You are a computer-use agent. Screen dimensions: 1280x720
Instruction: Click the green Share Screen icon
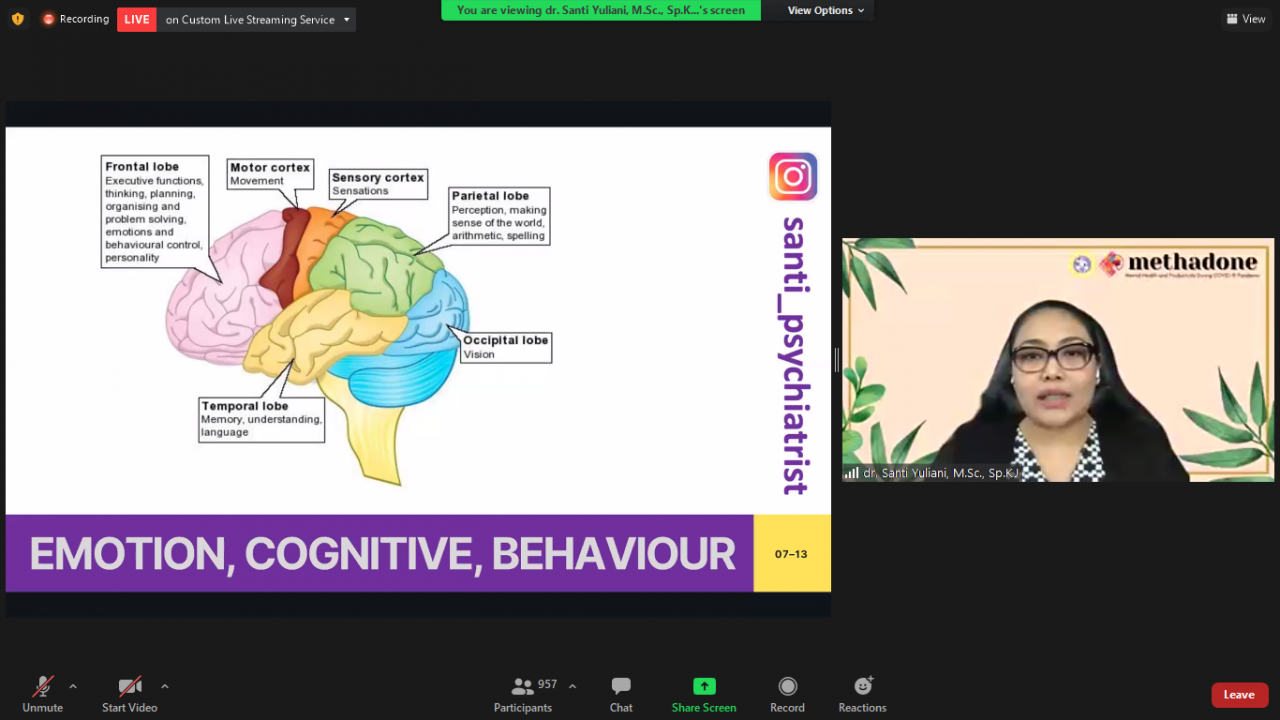[704, 687]
